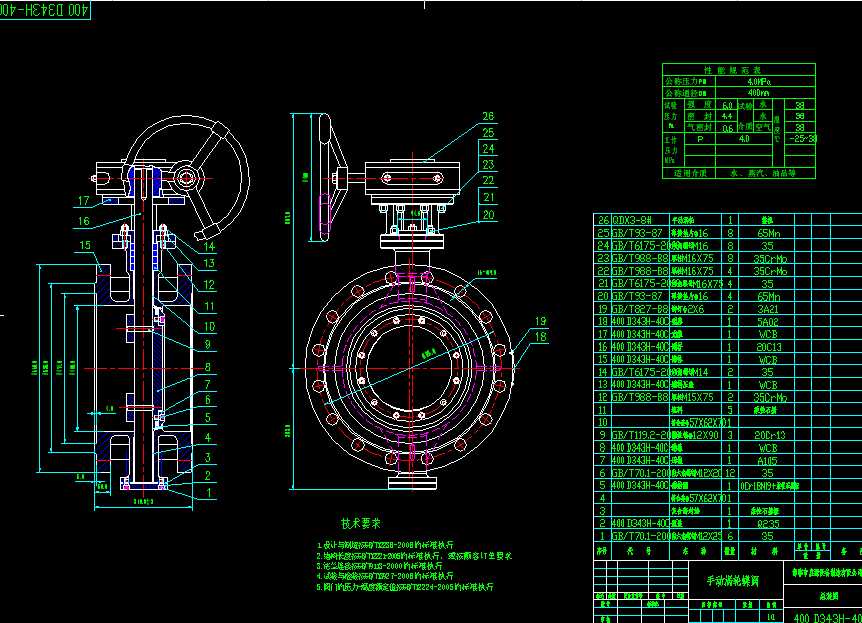This screenshot has width=862, height=623.
Task: Select the handwheel in the section view
Action: pos(187,178)
